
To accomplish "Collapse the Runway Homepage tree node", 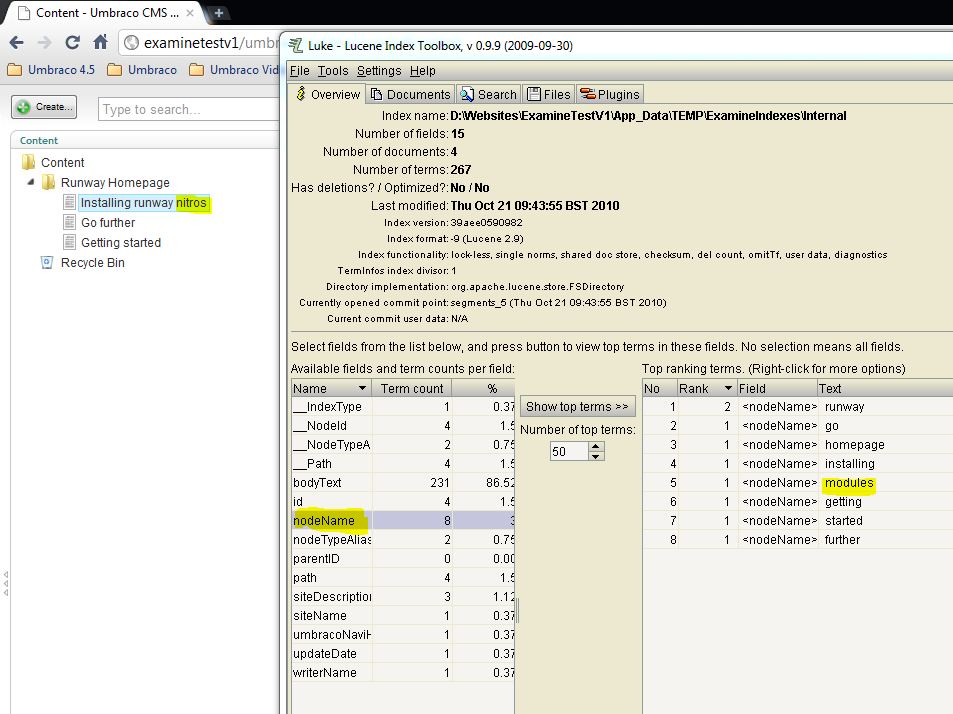I will pos(30,182).
